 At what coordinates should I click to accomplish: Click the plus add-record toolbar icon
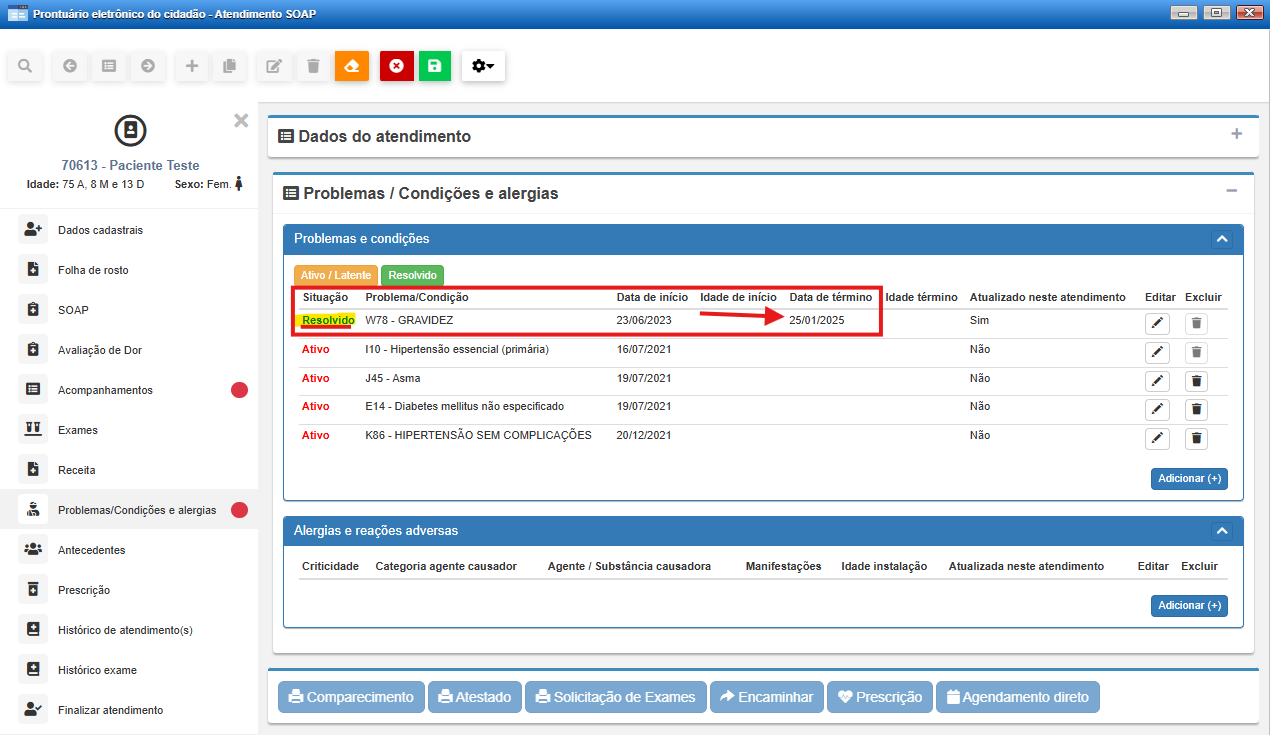pos(192,66)
